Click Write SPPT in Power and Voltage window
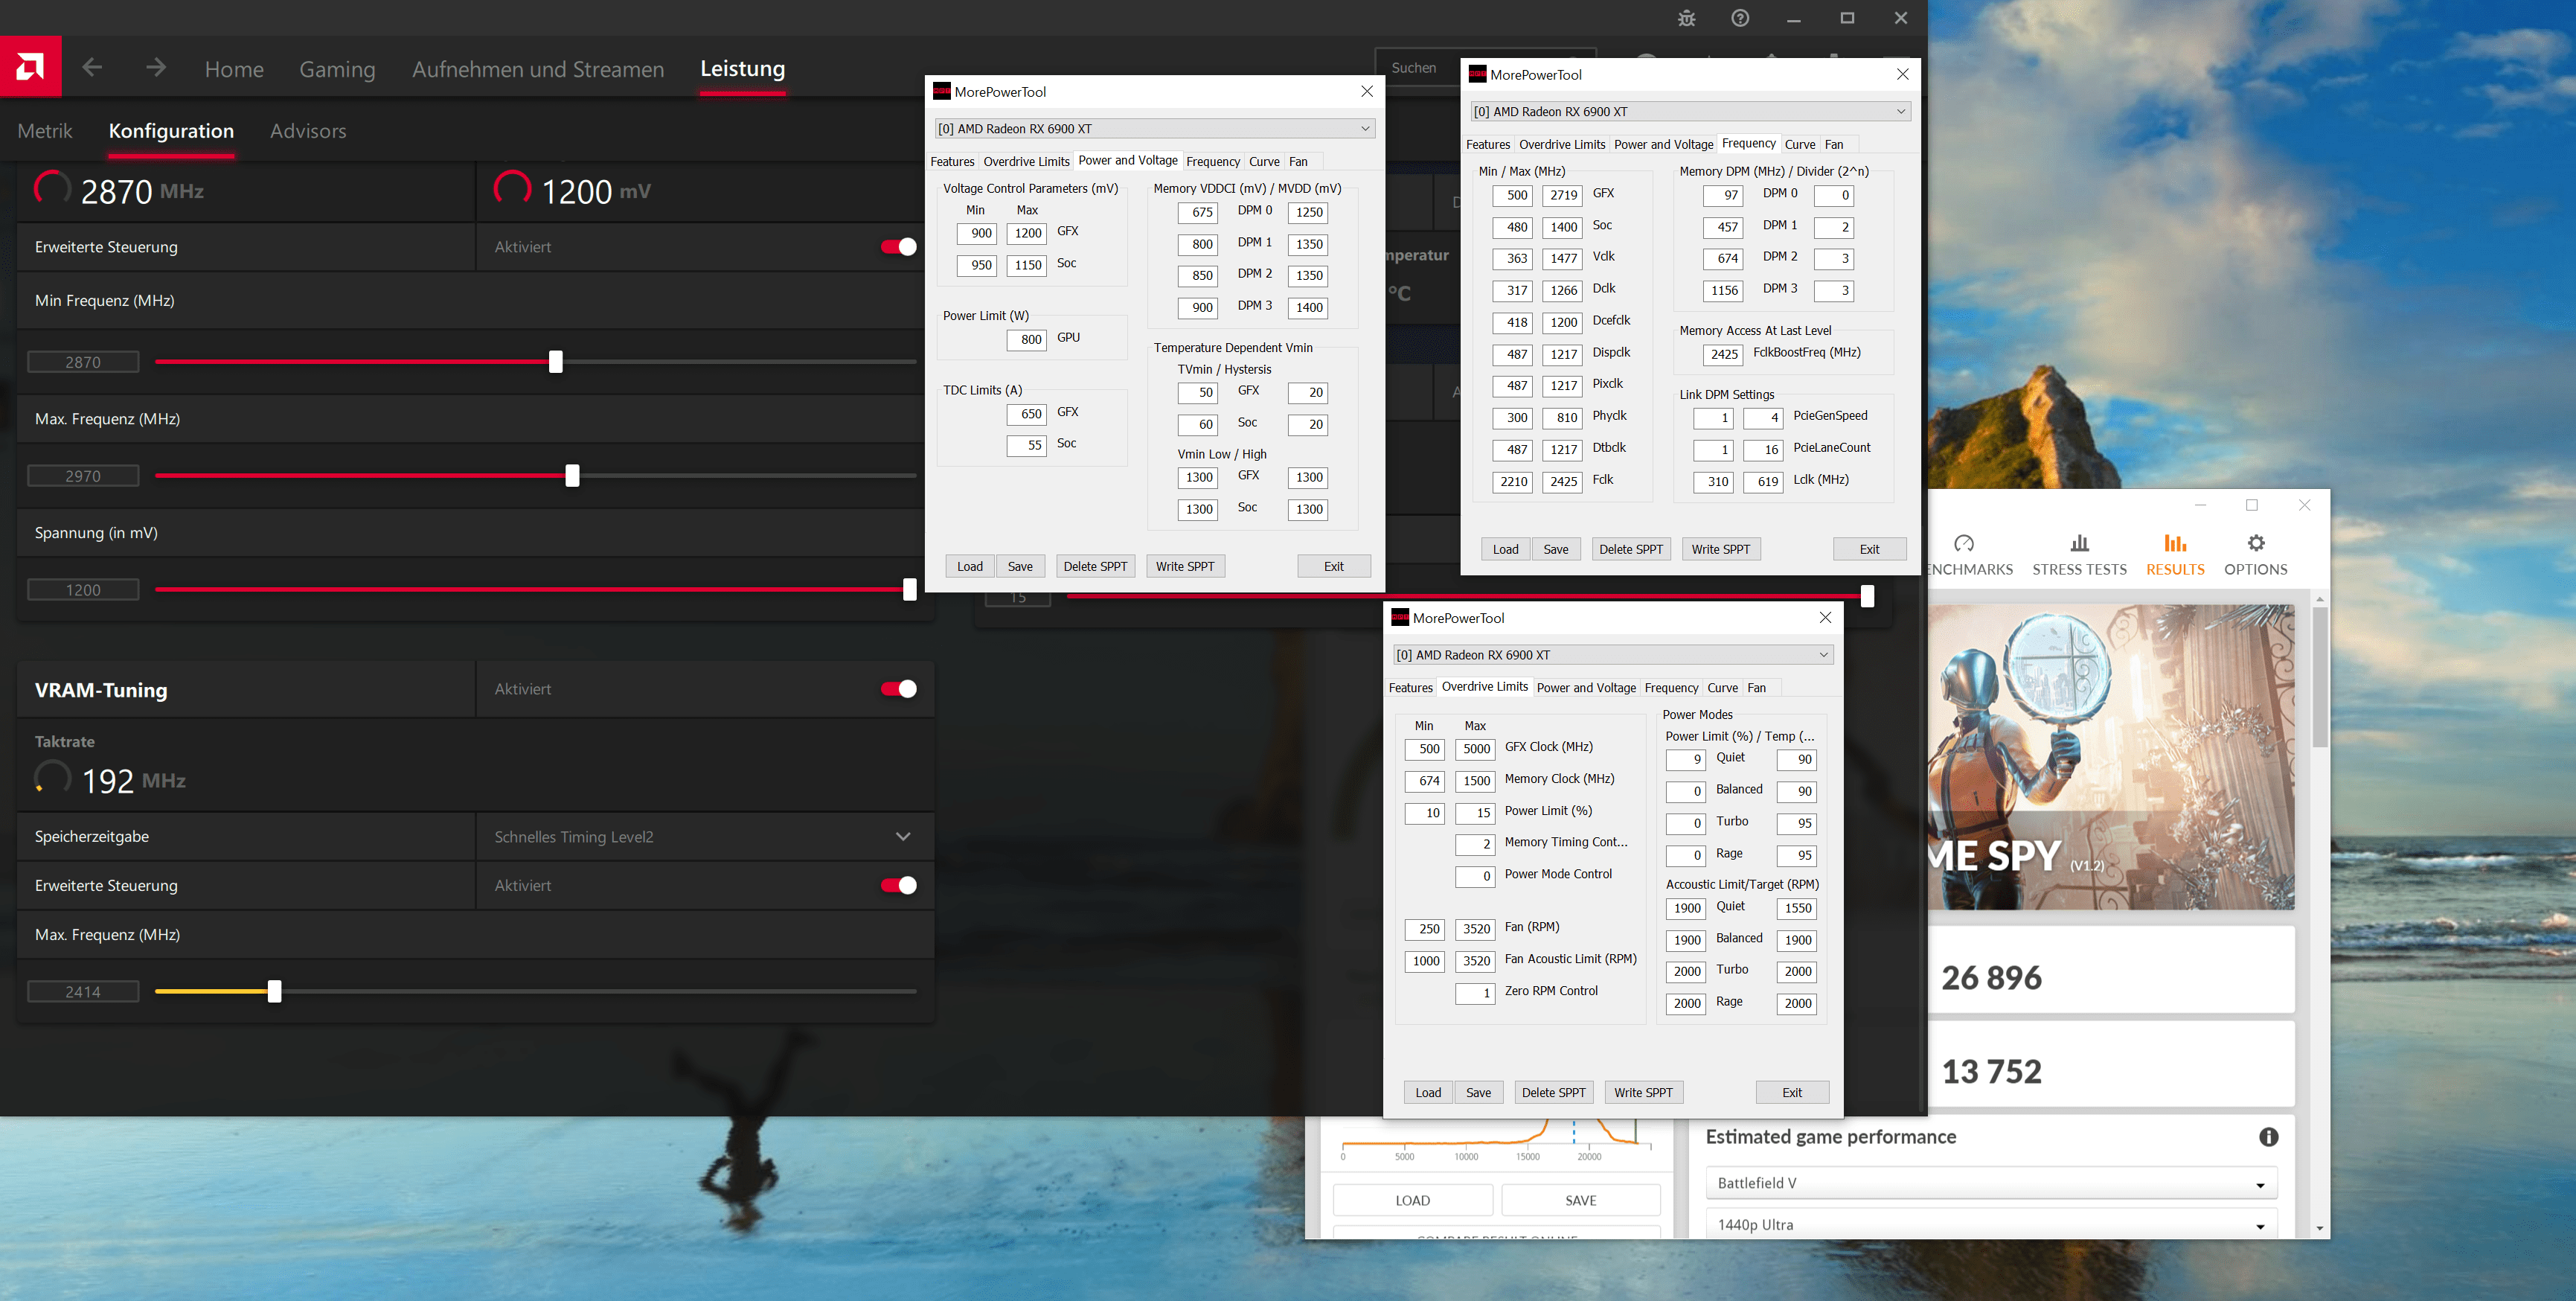This screenshot has height=1301, width=2576. pos(1185,566)
